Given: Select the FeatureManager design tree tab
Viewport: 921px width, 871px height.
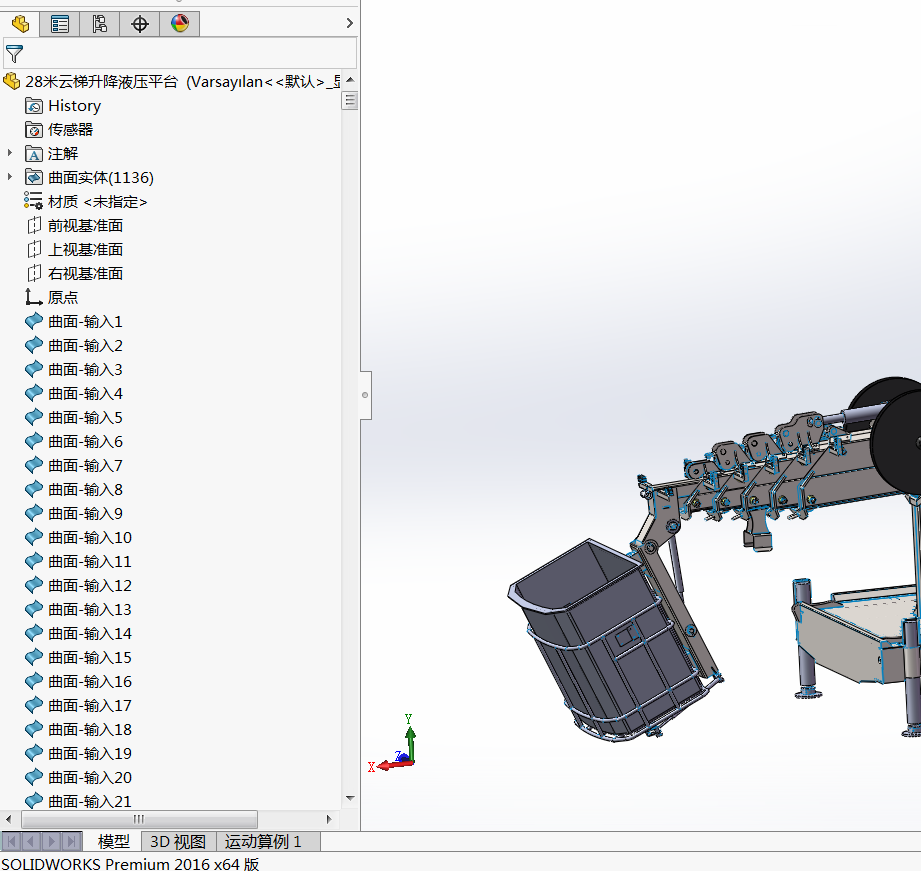Looking at the screenshot, I should click(20, 24).
